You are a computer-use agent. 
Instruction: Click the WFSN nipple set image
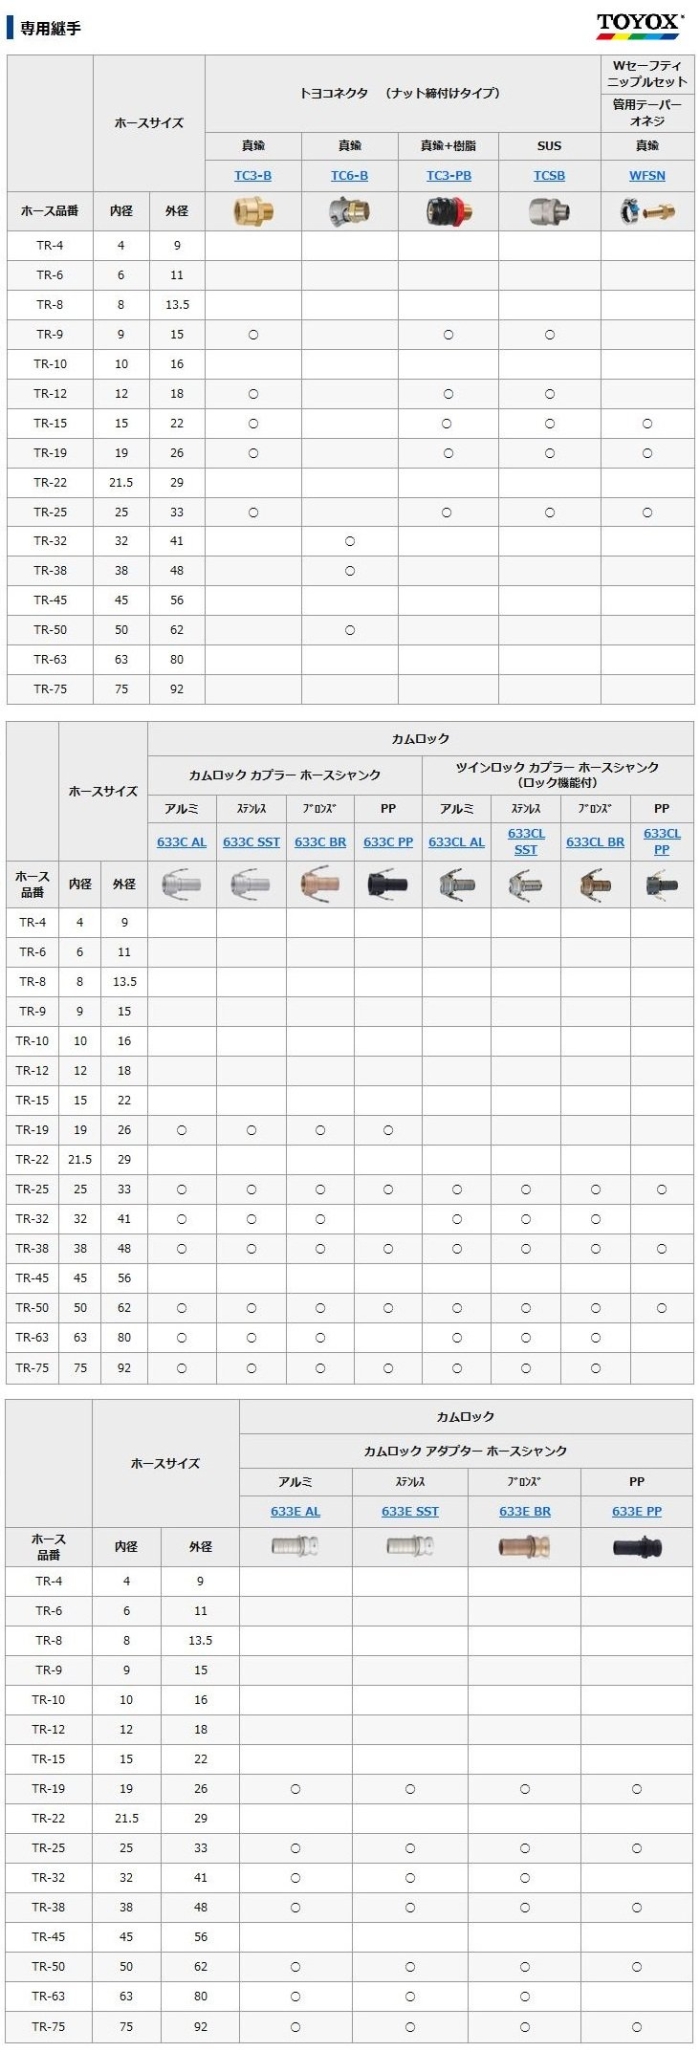[647, 211]
